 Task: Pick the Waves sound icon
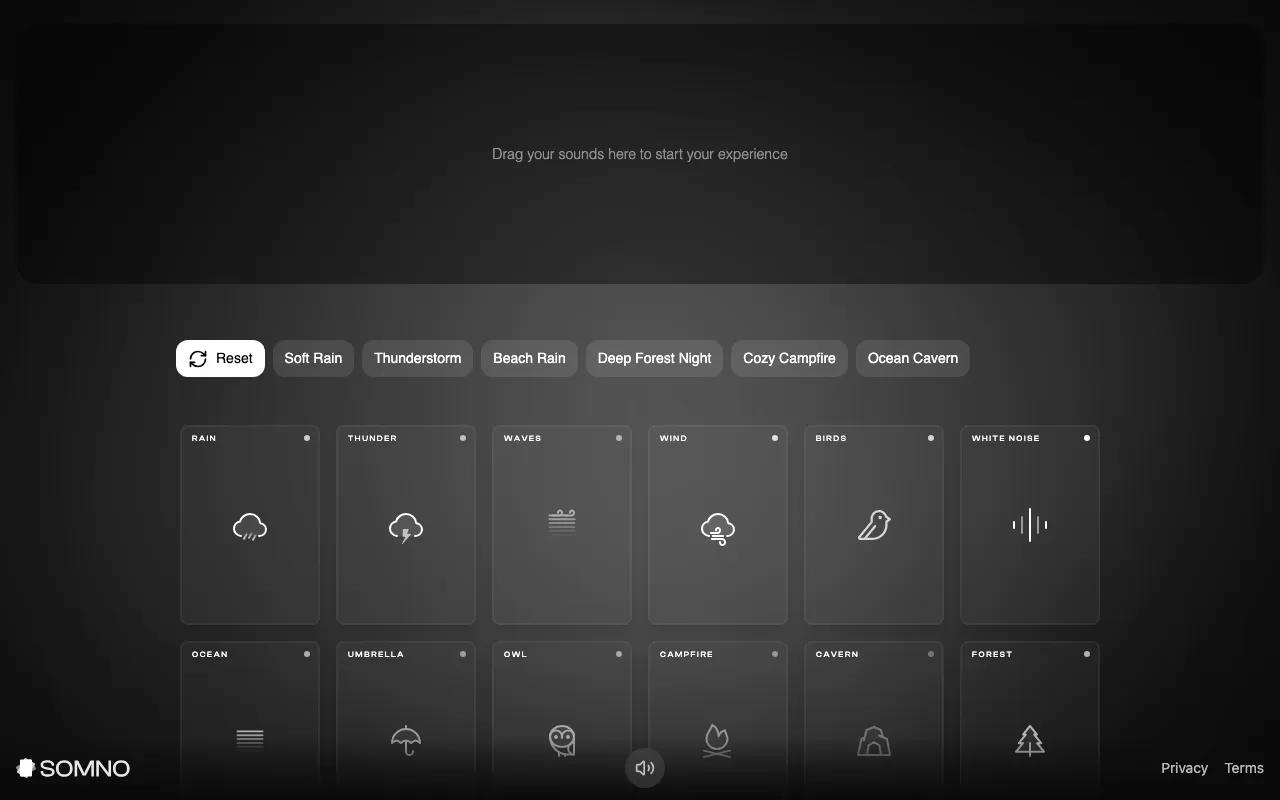562,523
